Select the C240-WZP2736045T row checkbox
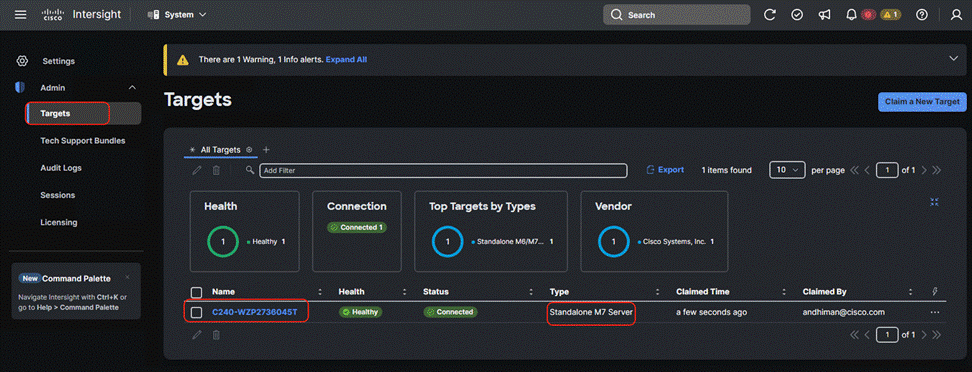Screen dimensions: 972x372 click(x=197, y=312)
